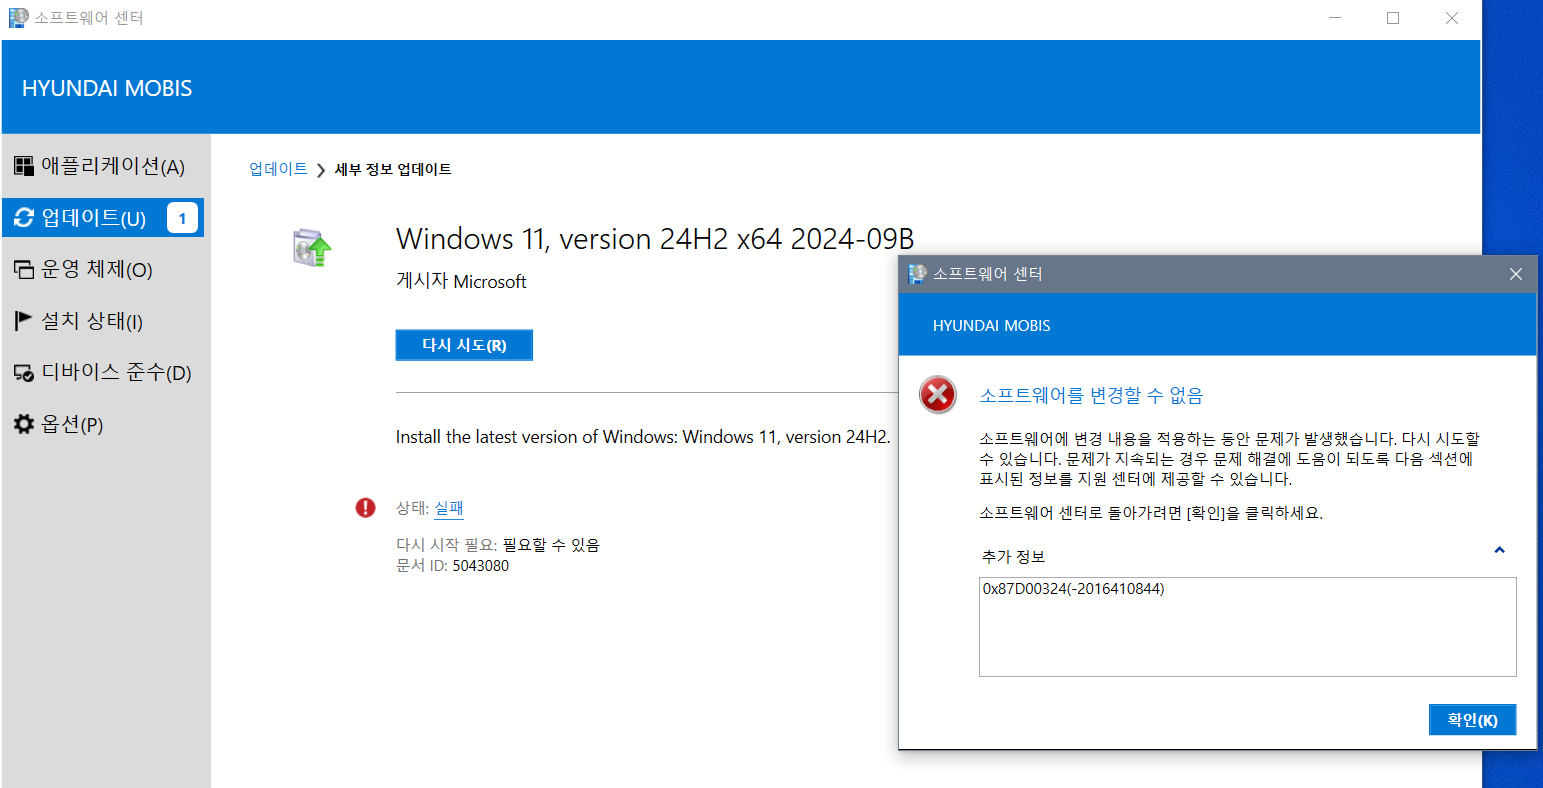Go to 설치 상태(I) section
The image size is (1543, 788).
click(x=105, y=321)
